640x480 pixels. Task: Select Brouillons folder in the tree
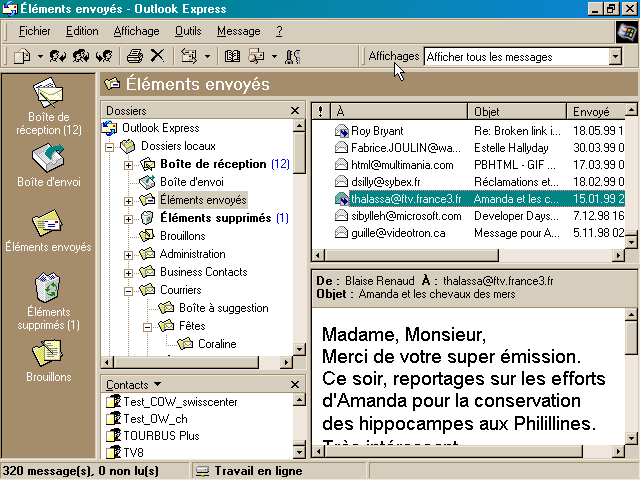click(182, 236)
